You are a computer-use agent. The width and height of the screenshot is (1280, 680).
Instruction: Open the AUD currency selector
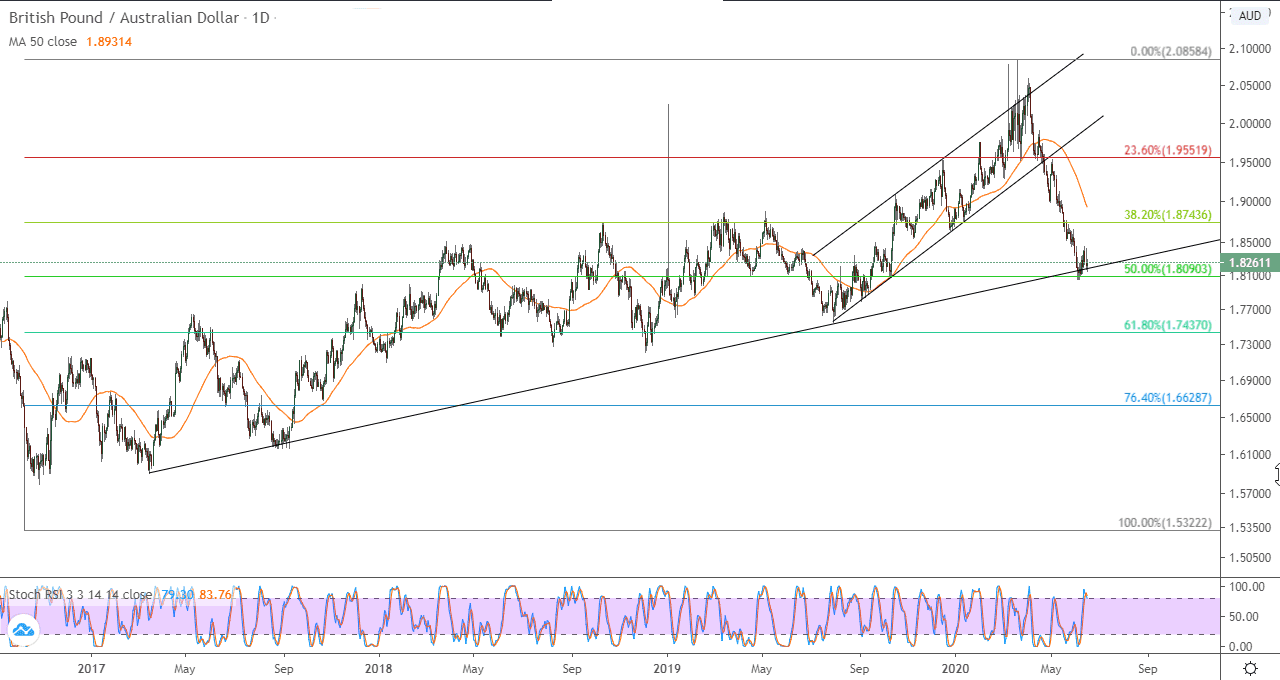click(x=1250, y=15)
